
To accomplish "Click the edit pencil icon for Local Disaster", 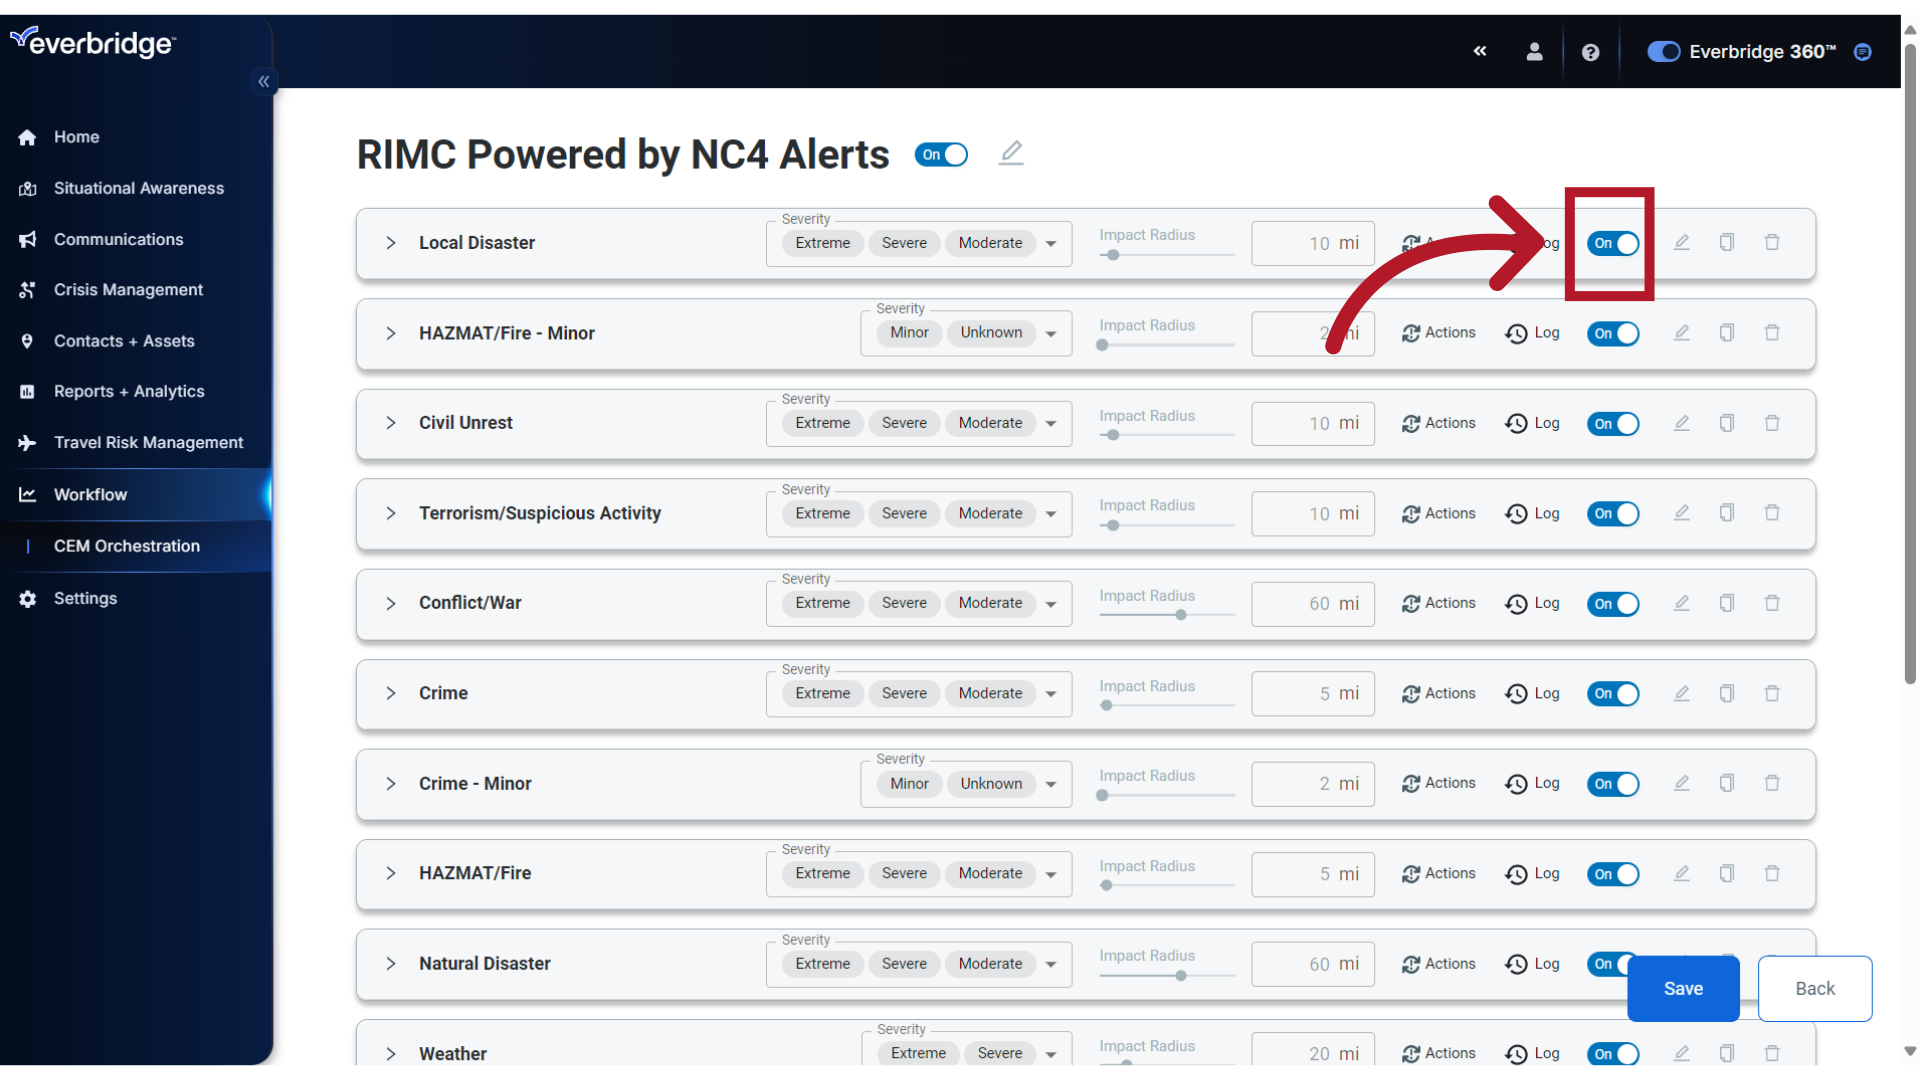I will click(x=1681, y=243).
